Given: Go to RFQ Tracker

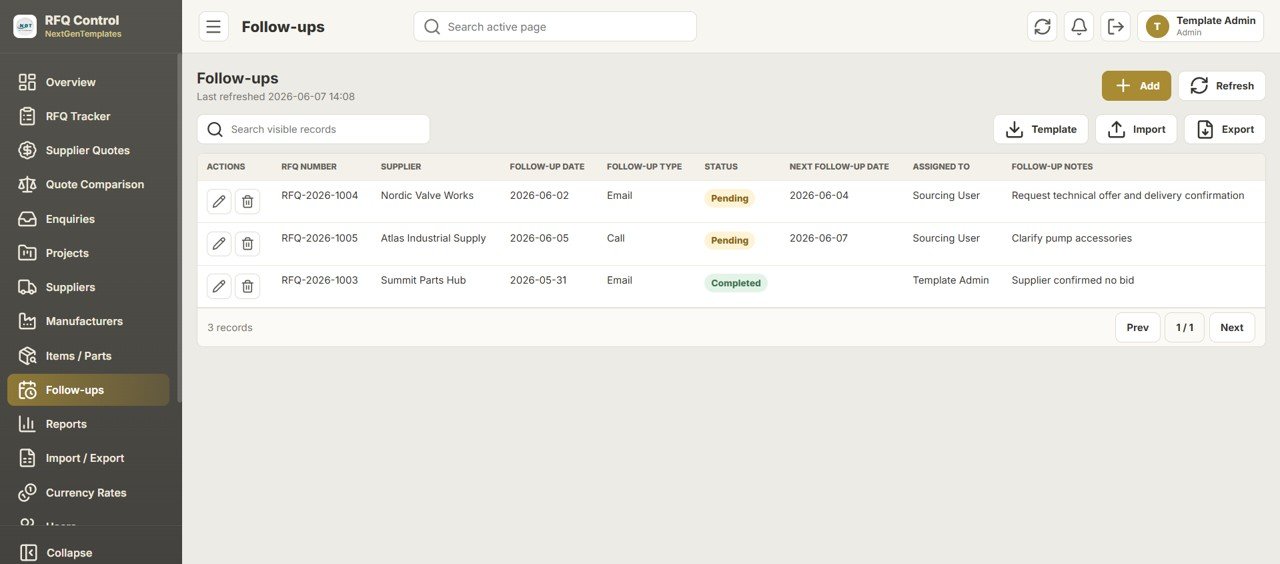Looking at the screenshot, I should (88, 116).
